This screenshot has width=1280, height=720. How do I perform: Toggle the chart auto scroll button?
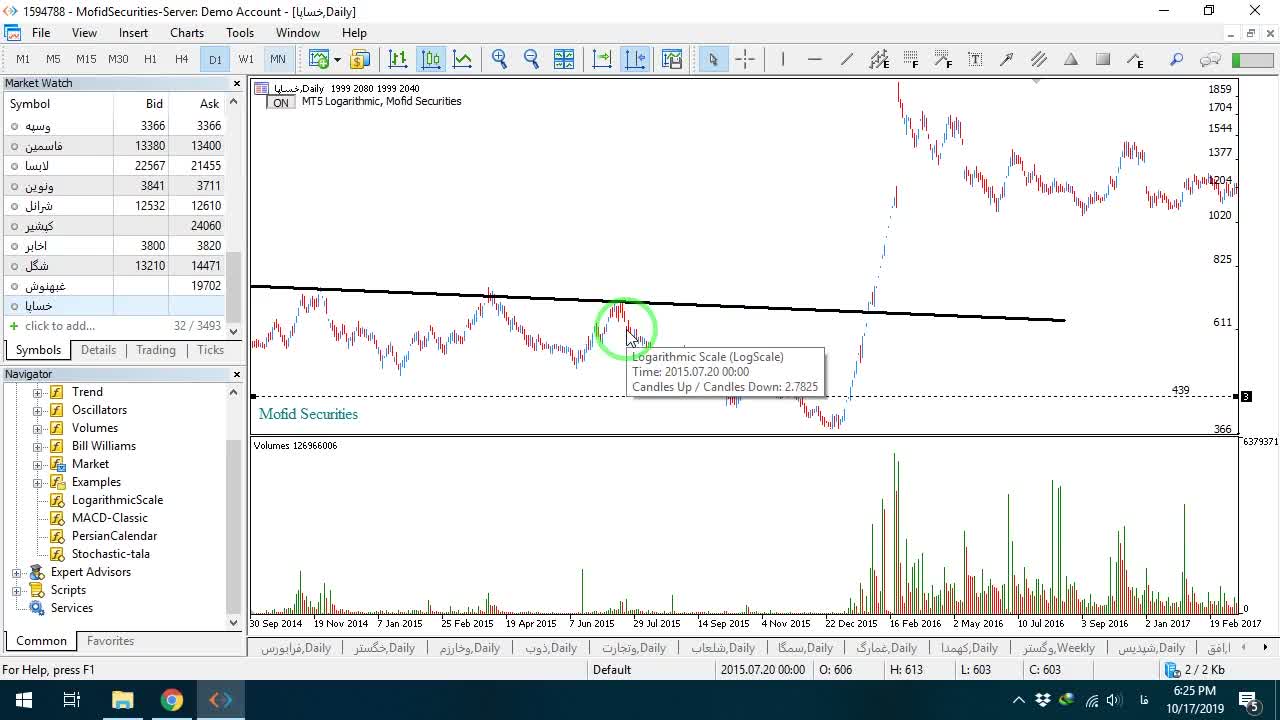[602, 59]
